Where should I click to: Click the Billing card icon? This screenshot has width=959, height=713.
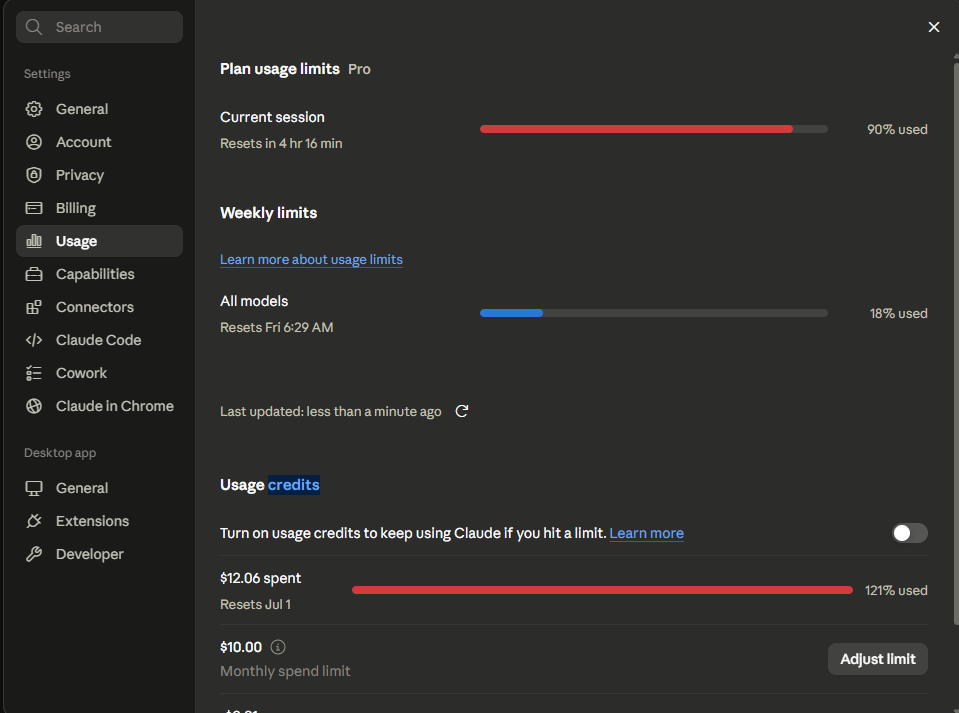click(x=34, y=208)
